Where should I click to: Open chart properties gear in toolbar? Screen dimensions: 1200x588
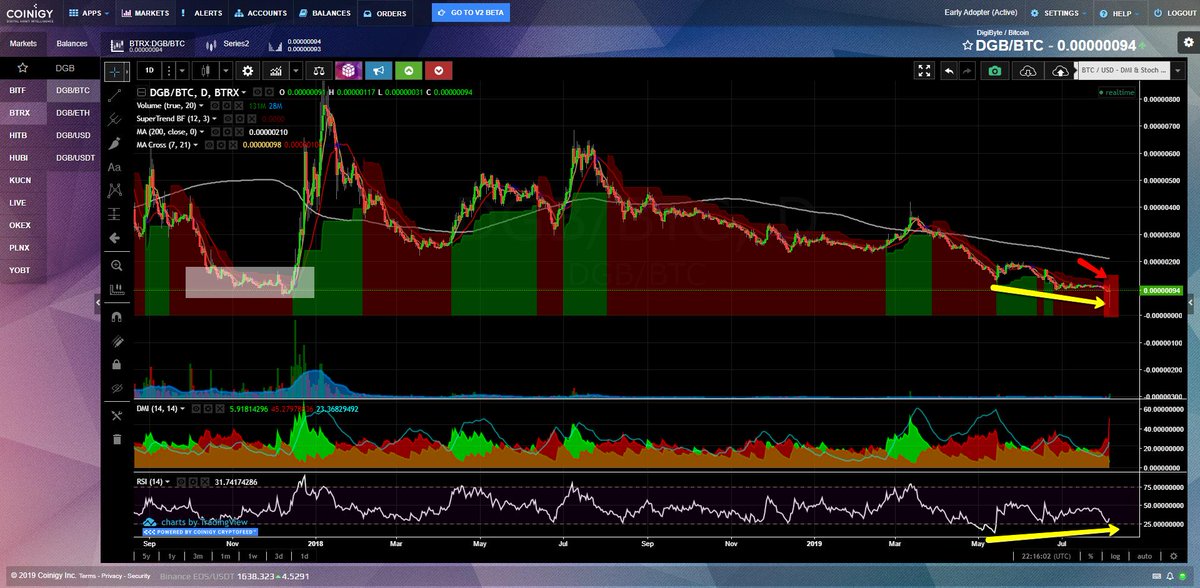248,71
